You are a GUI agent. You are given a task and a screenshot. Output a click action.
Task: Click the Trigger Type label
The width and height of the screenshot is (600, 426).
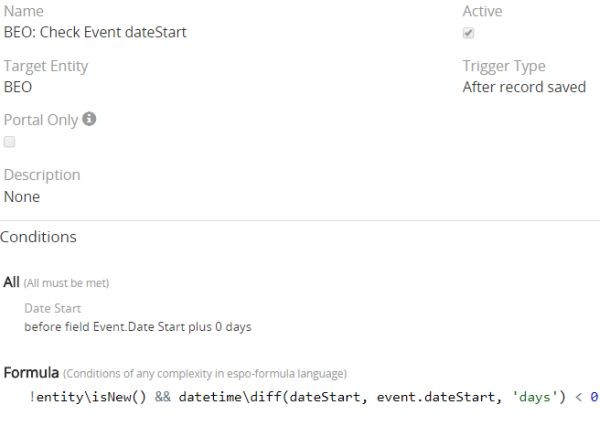(504, 66)
